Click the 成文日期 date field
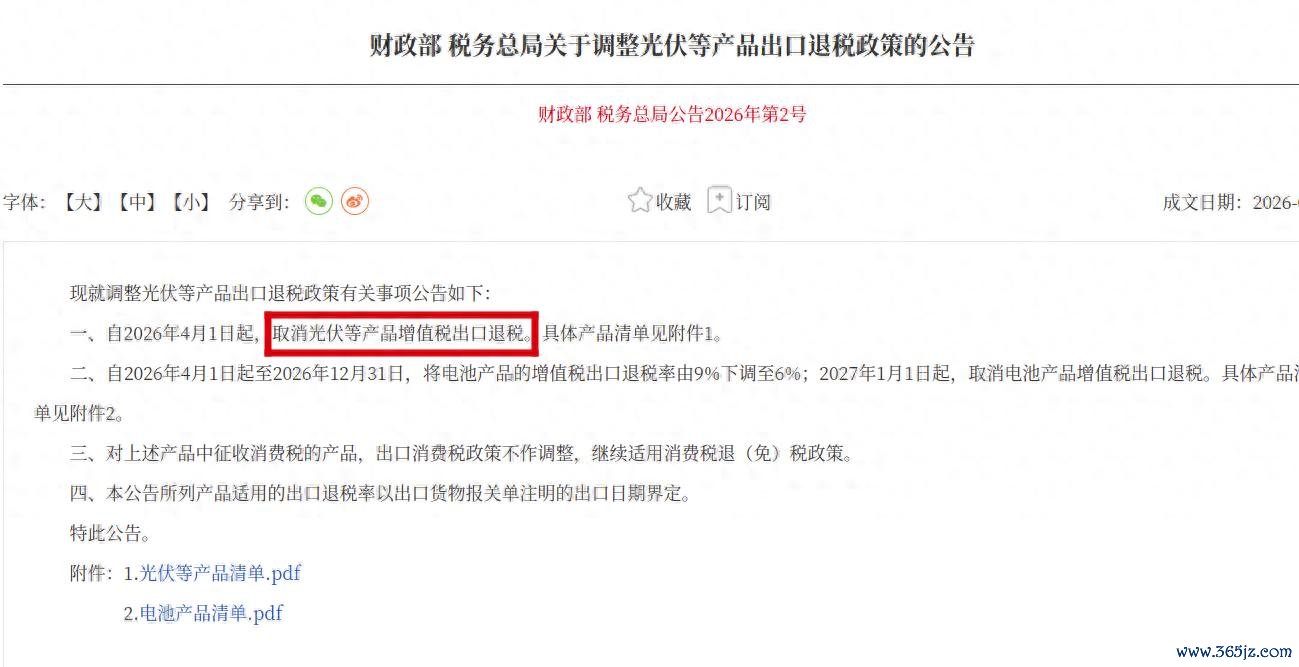The image size is (1299, 667). 1230,202
